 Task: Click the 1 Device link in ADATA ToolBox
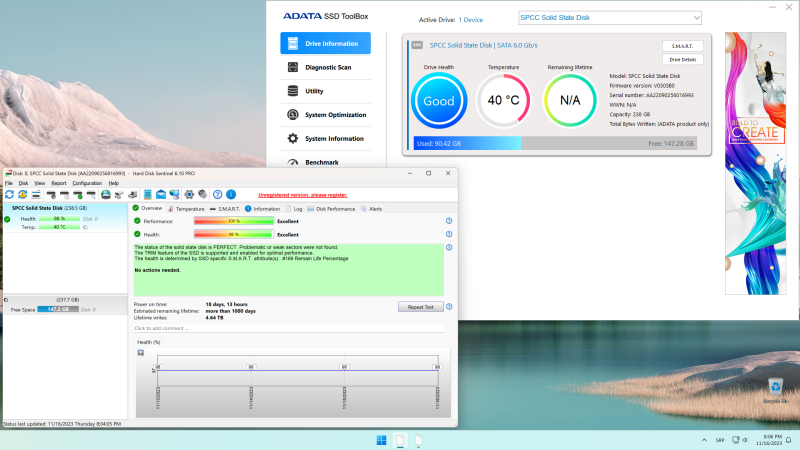pos(470,20)
